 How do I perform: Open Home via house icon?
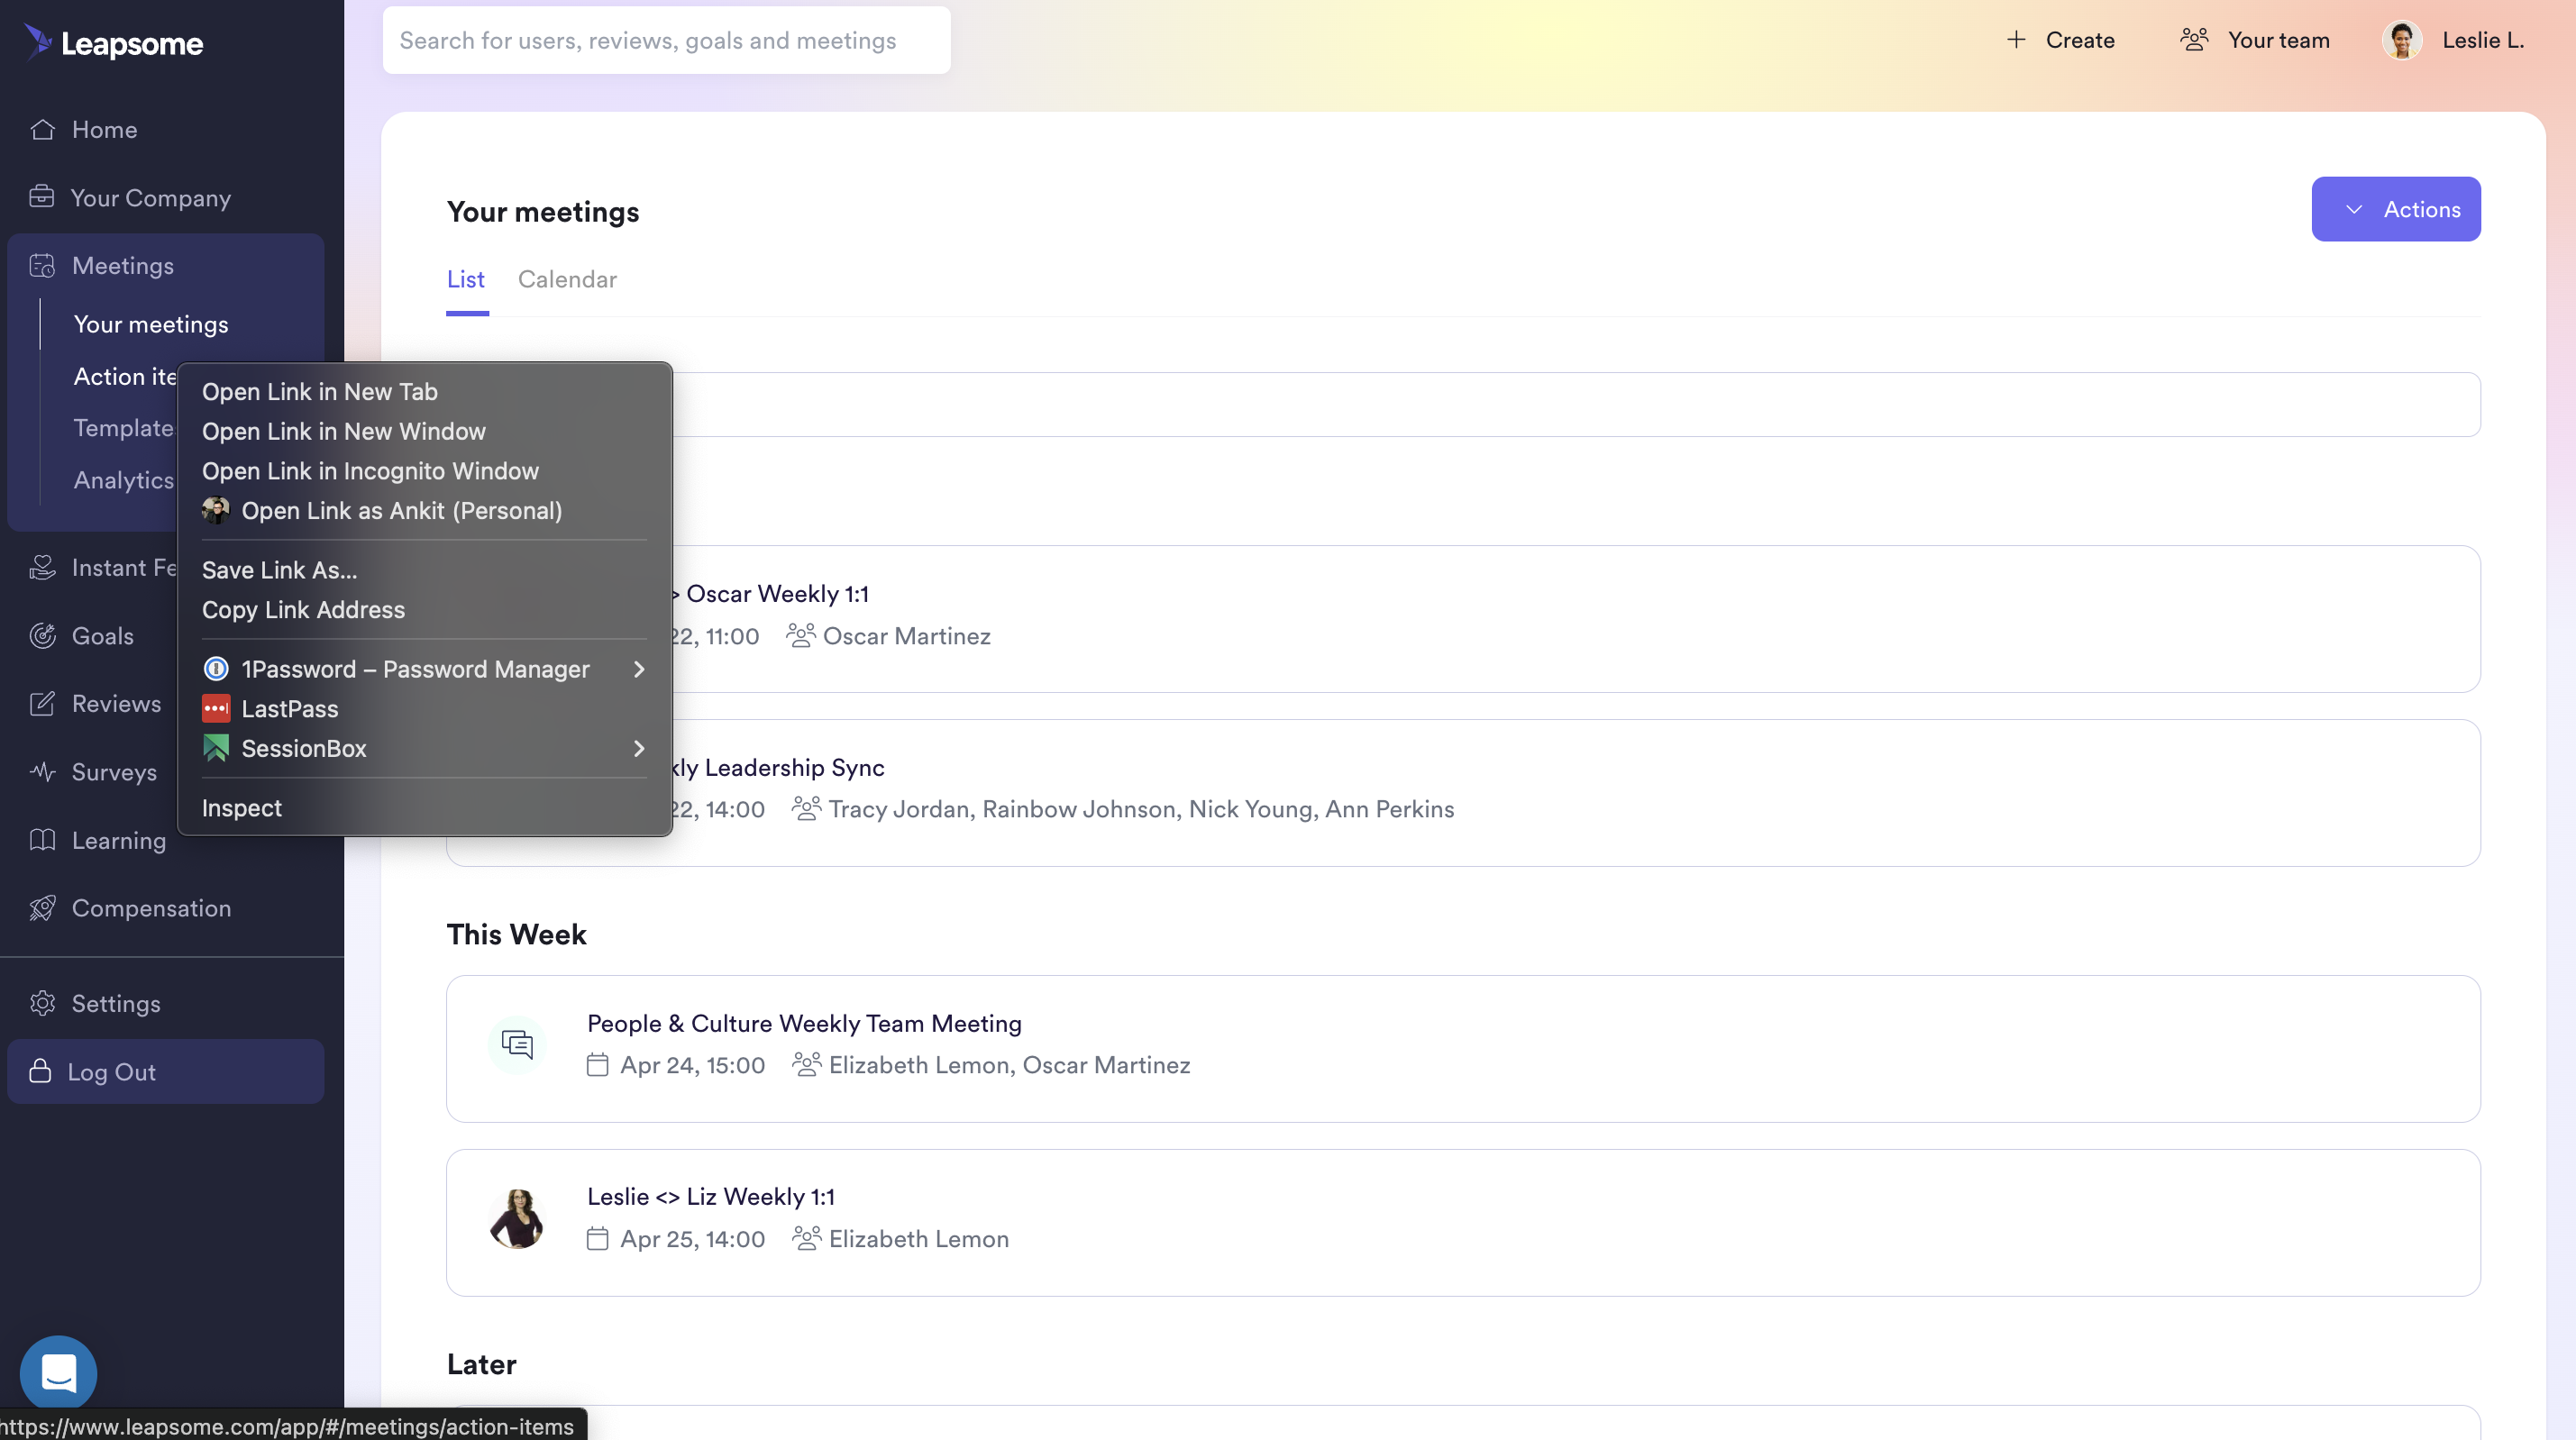coord(42,129)
